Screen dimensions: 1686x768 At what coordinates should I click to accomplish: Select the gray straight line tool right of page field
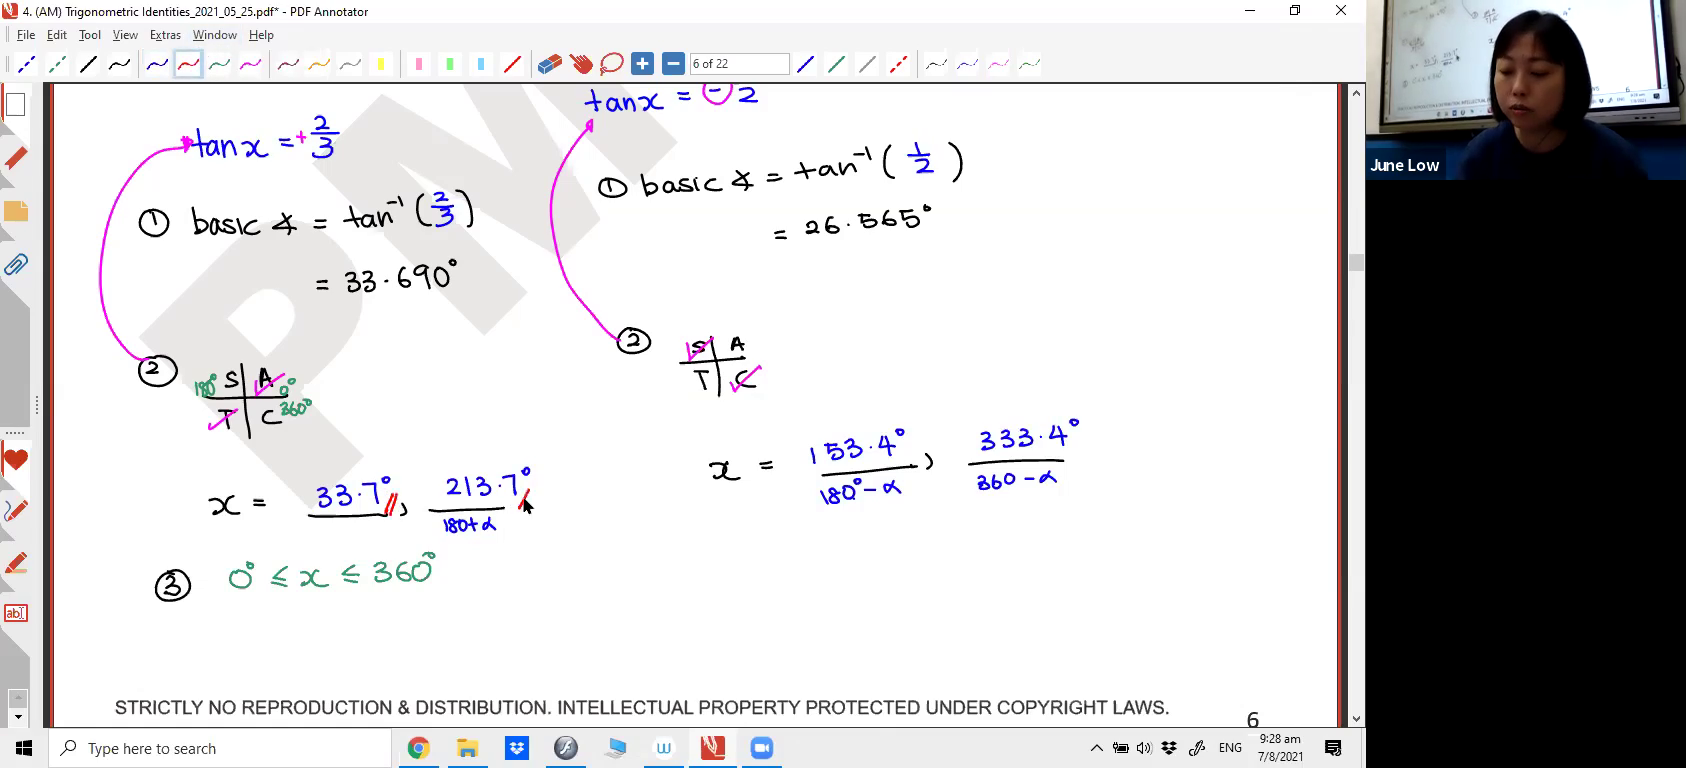coord(867,64)
